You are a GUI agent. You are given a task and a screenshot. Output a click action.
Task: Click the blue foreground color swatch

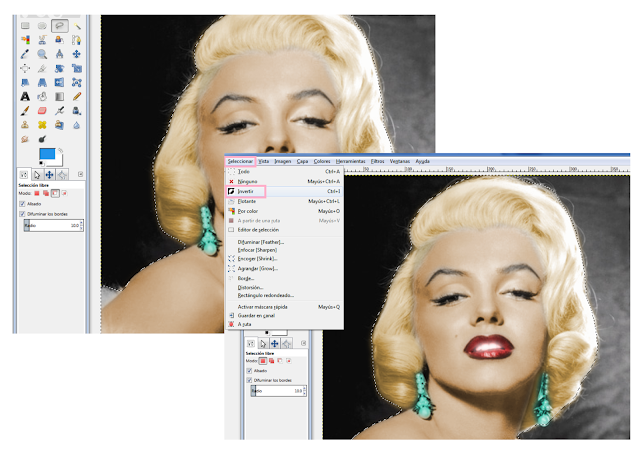[47, 154]
